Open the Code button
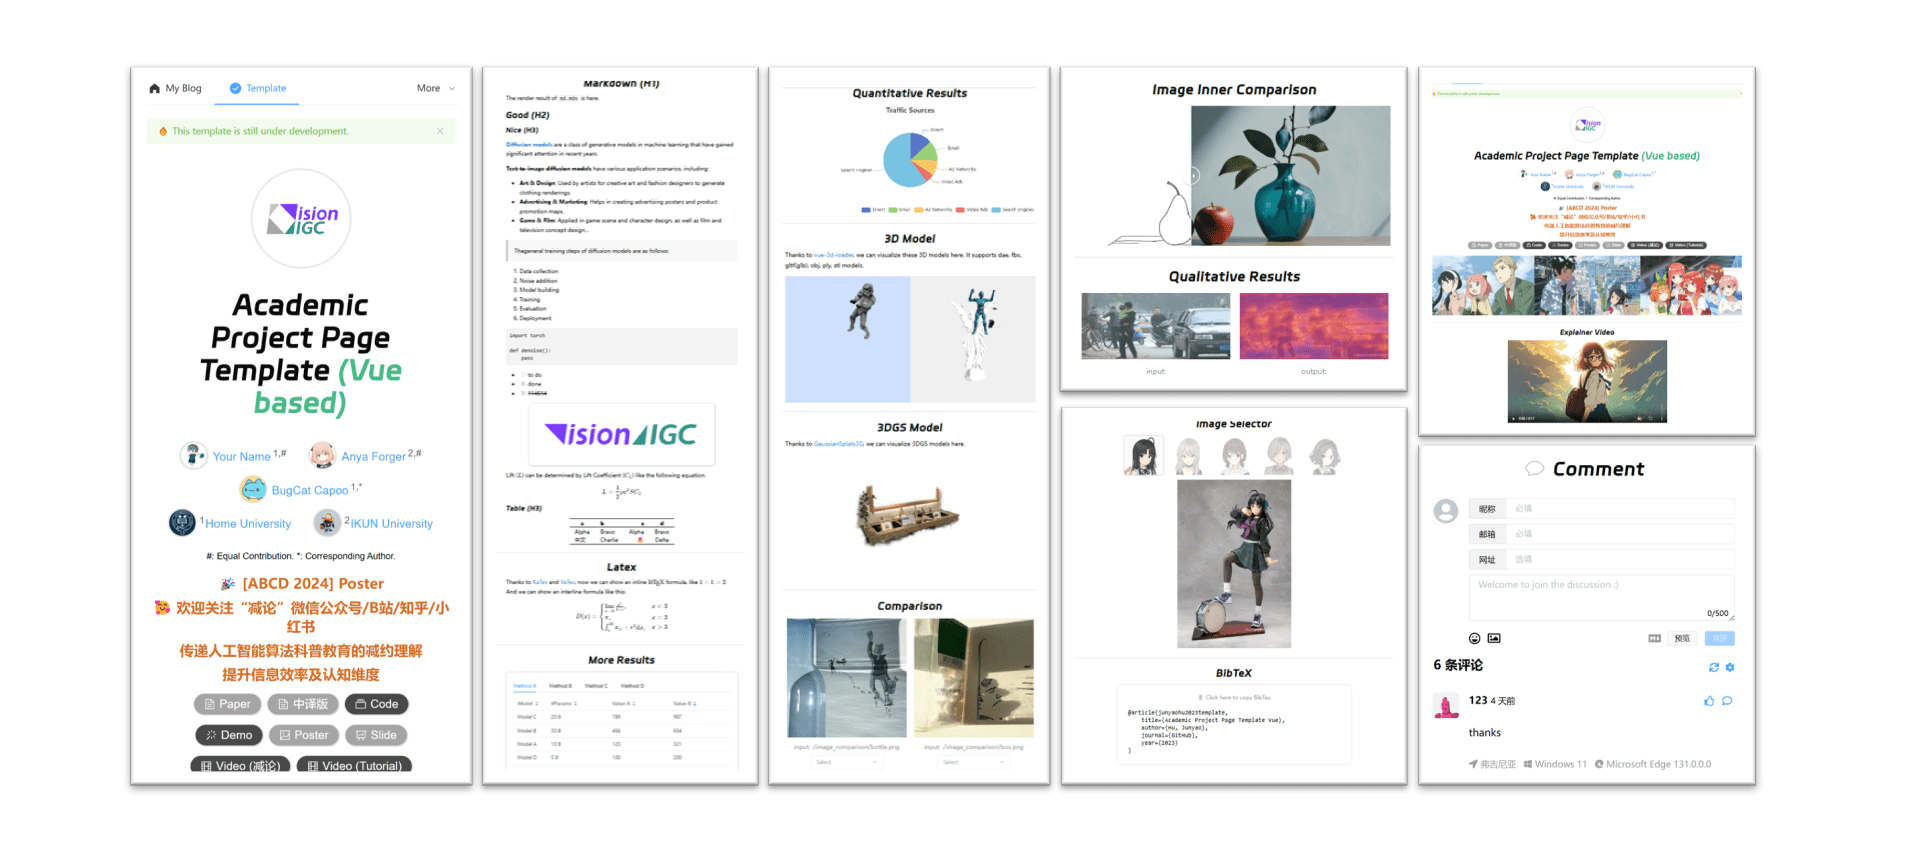This screenshot has width=1911, height=862. click(x=377, y=704)
